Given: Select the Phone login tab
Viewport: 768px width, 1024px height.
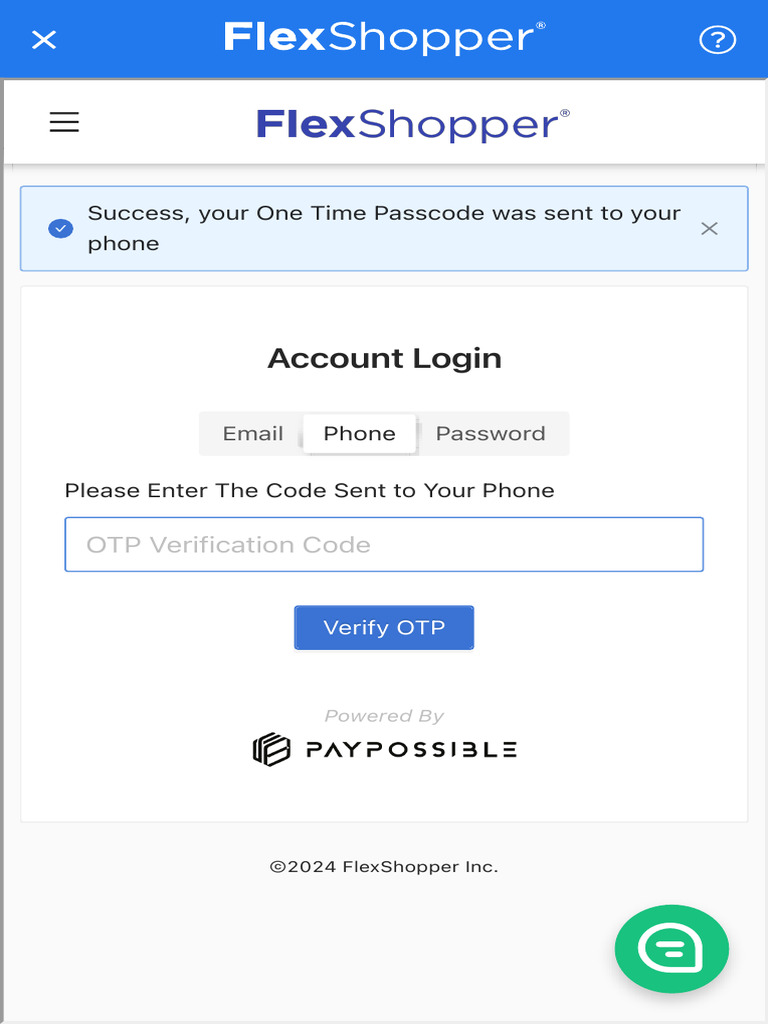Looking at the screenshot, I should [x=359, y=434].
